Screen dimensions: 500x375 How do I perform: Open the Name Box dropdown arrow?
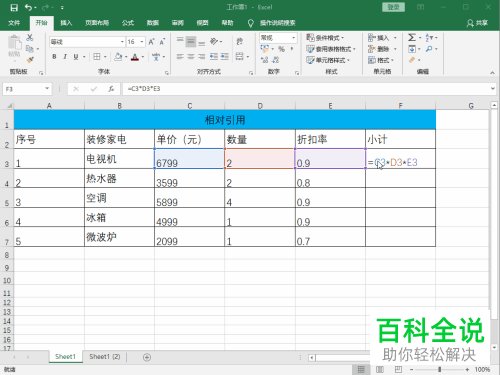point(47,89)
